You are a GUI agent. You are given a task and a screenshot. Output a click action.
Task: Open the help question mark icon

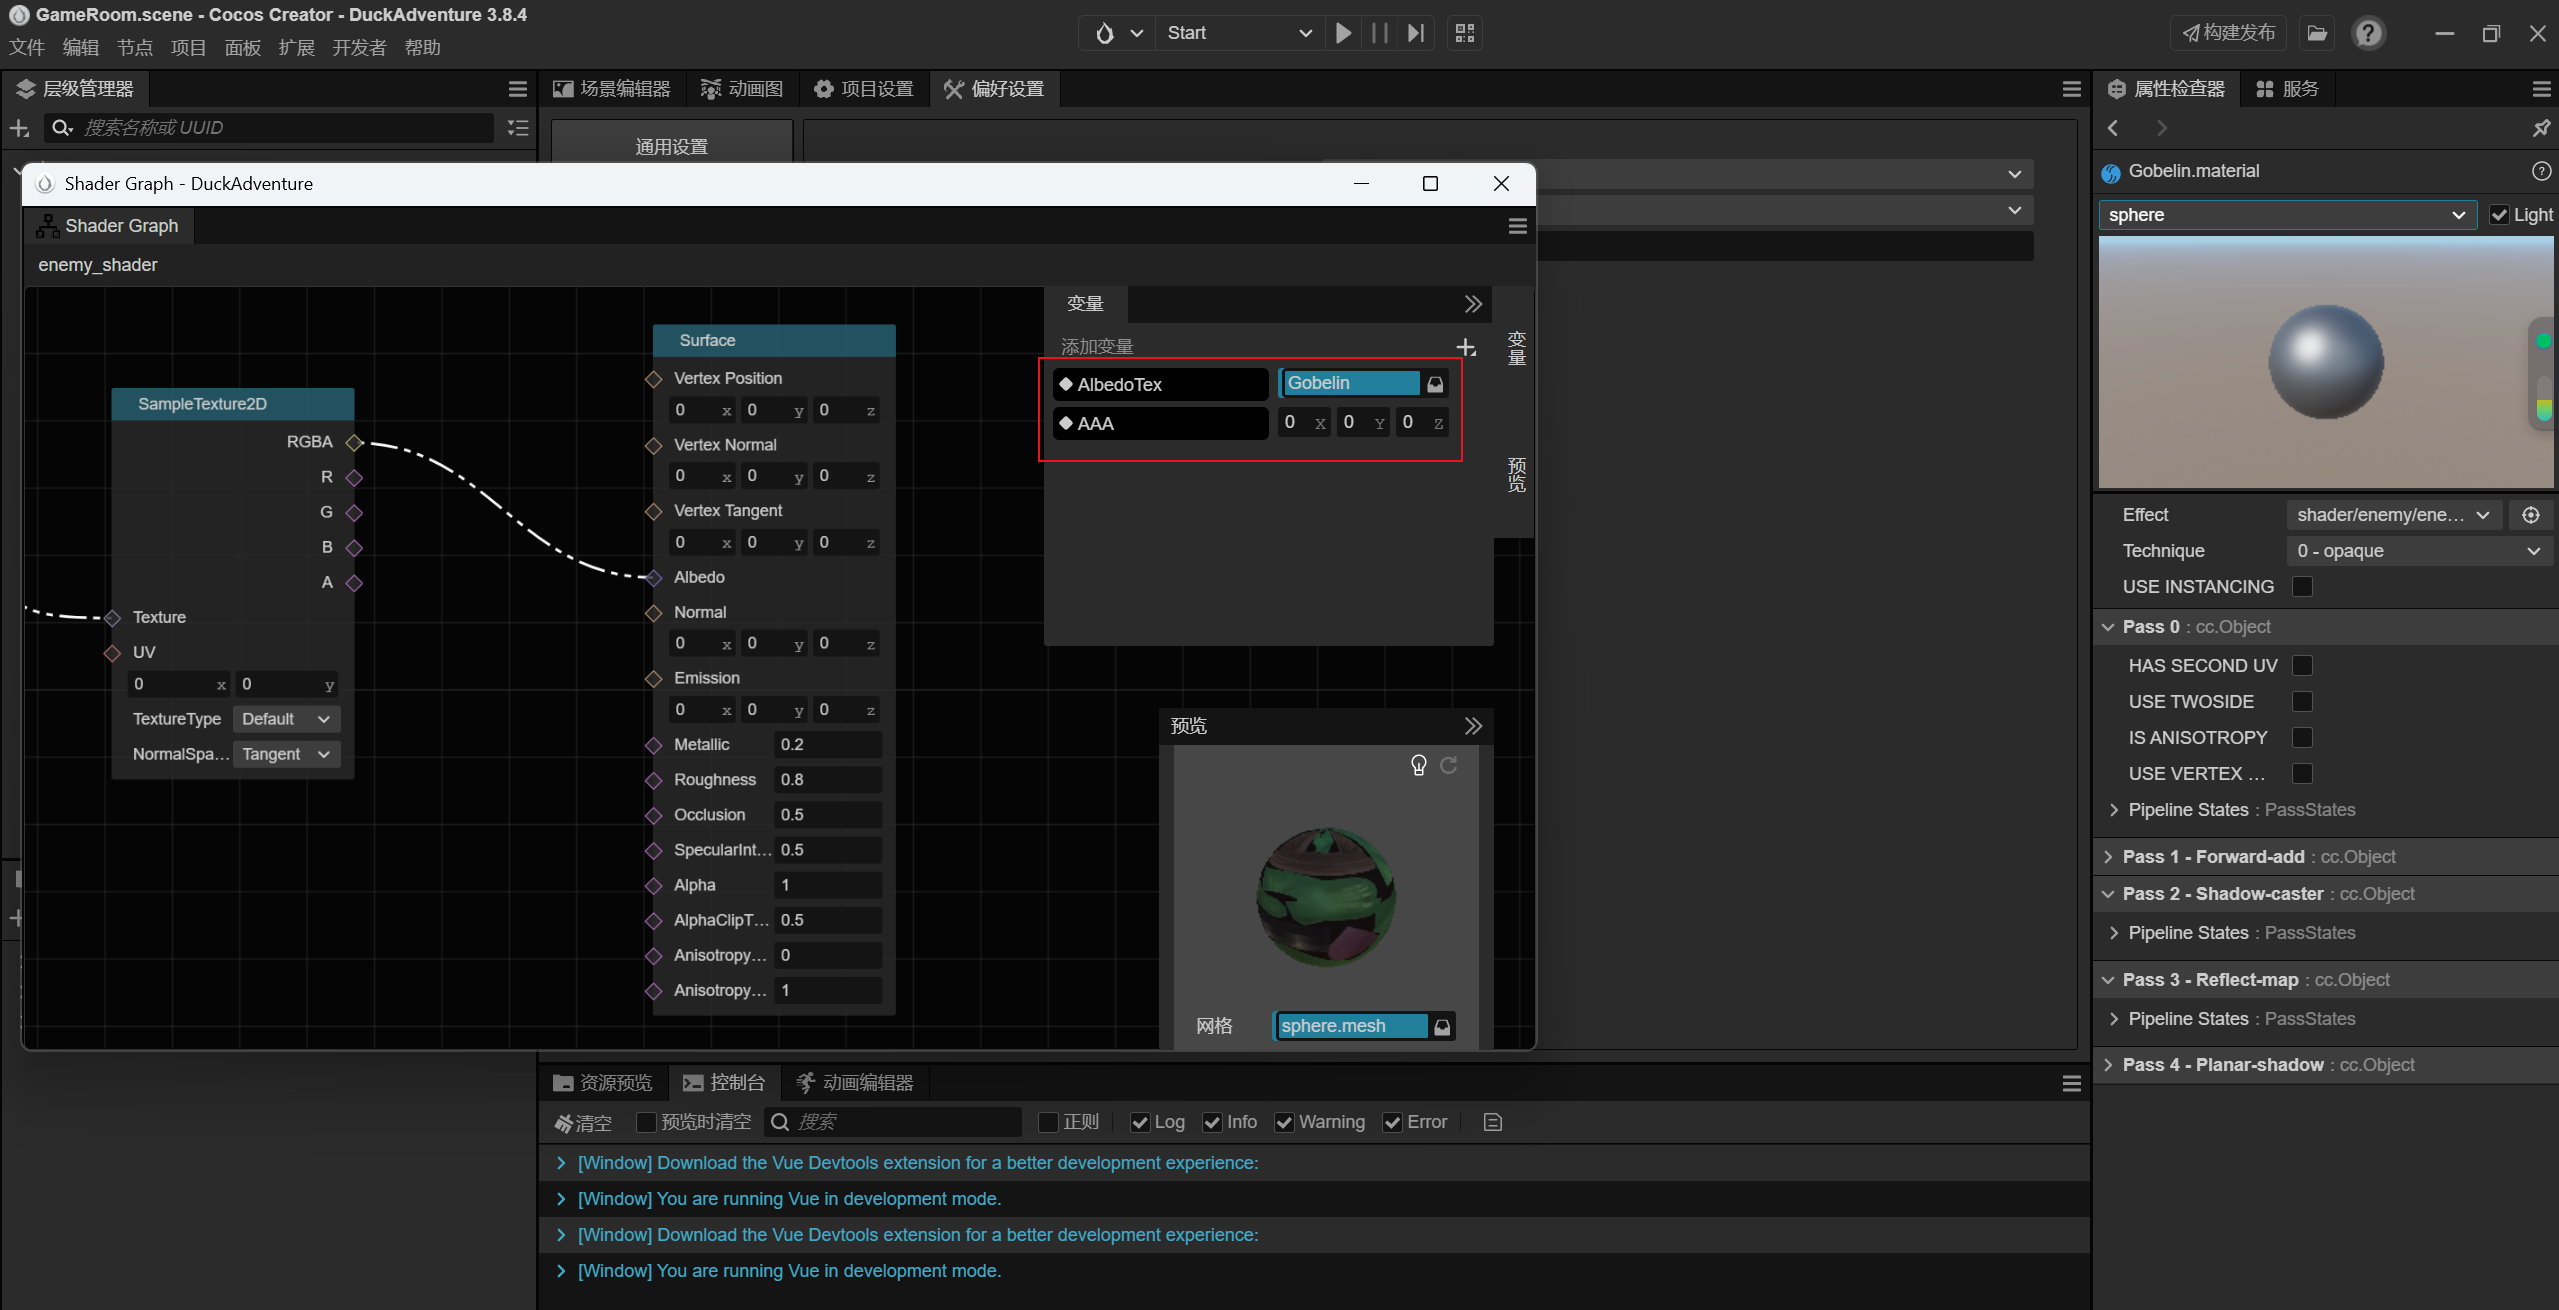point(2367,33)
